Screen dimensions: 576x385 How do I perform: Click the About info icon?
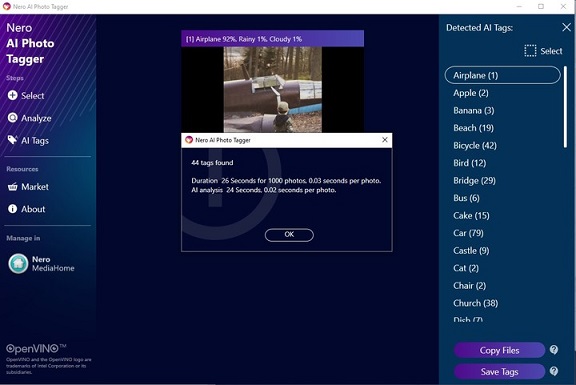[12, 209]
